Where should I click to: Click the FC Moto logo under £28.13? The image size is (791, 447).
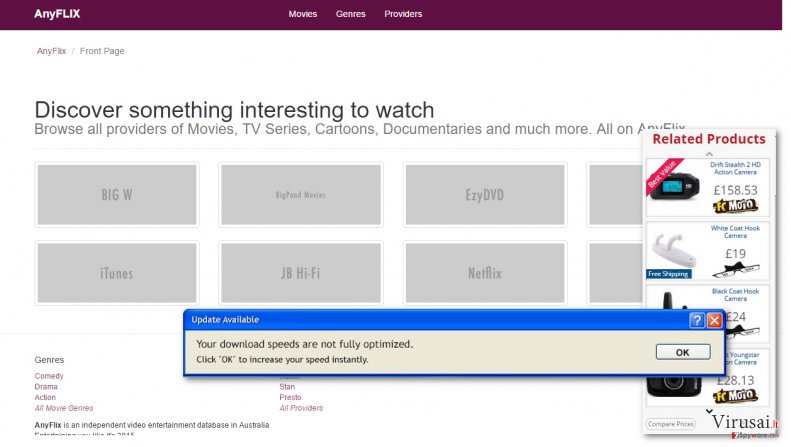736,396
